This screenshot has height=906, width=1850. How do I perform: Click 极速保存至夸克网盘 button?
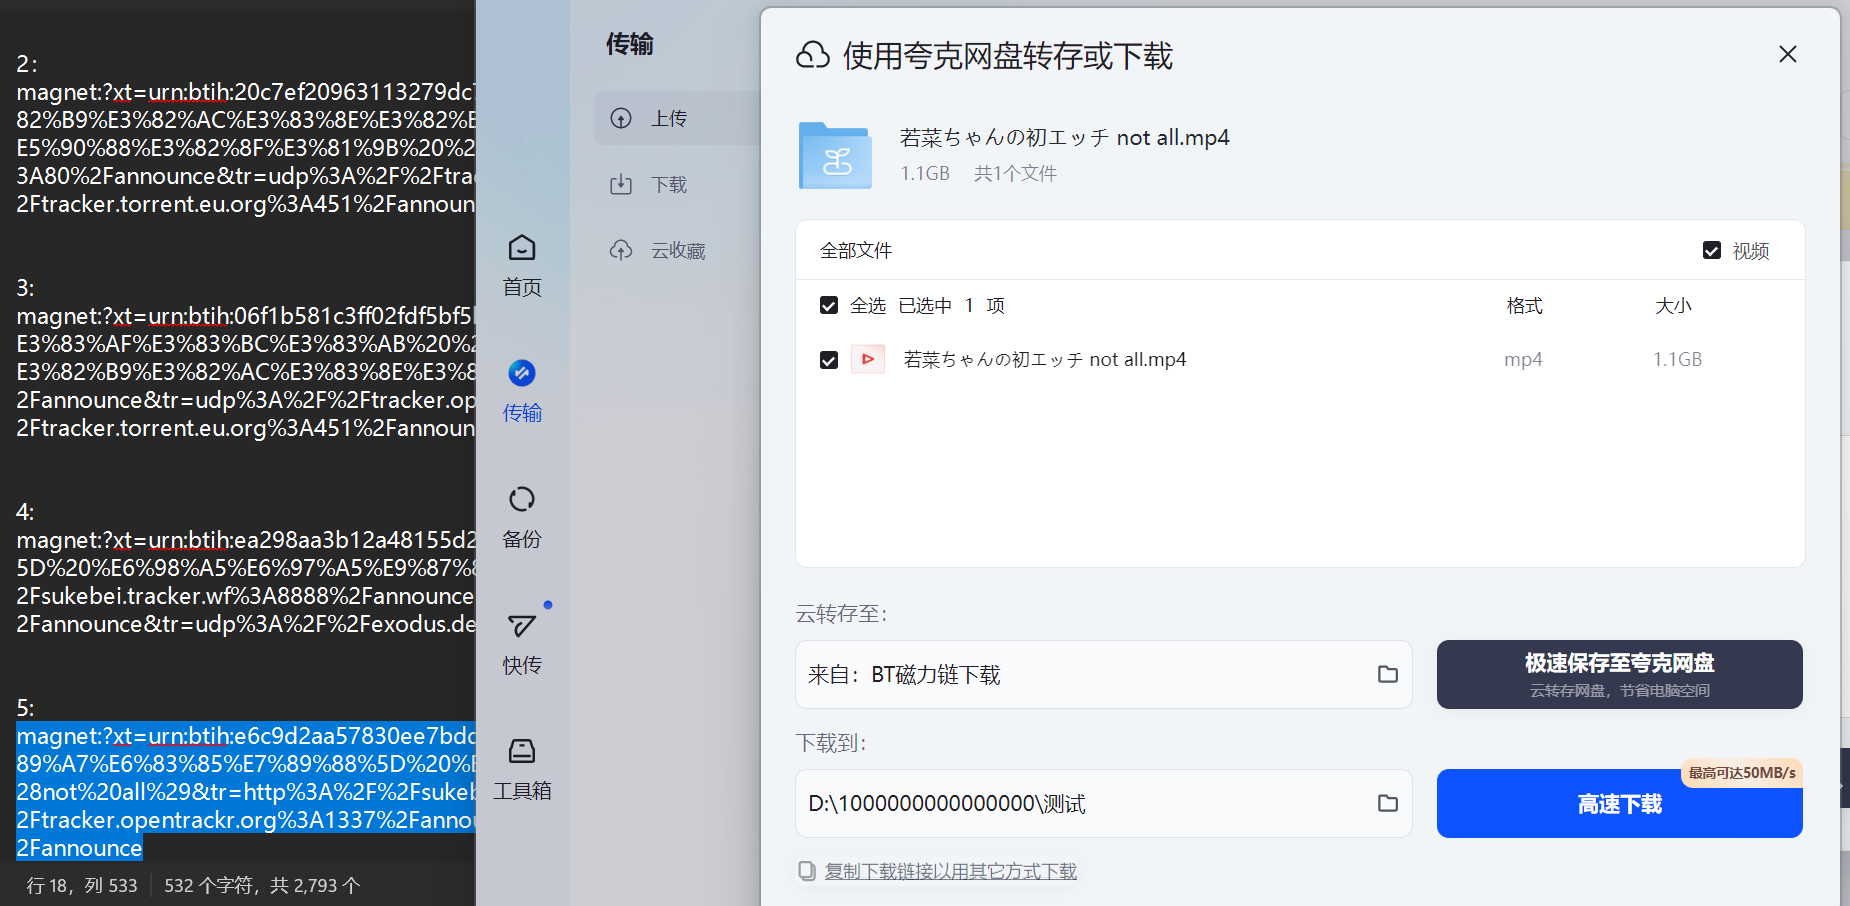tap(1618, 673)
